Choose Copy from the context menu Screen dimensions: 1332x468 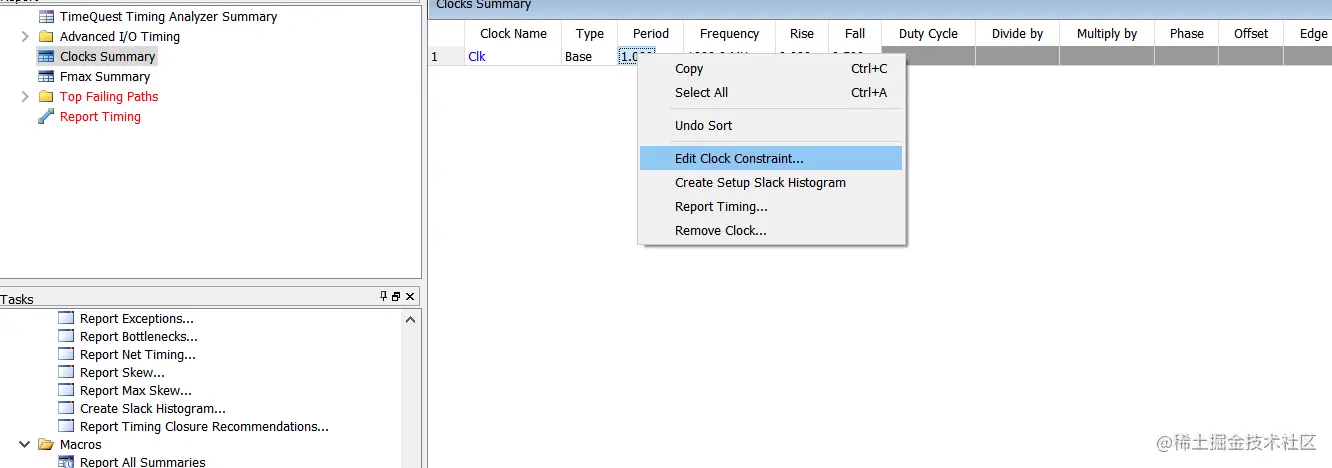771,69
